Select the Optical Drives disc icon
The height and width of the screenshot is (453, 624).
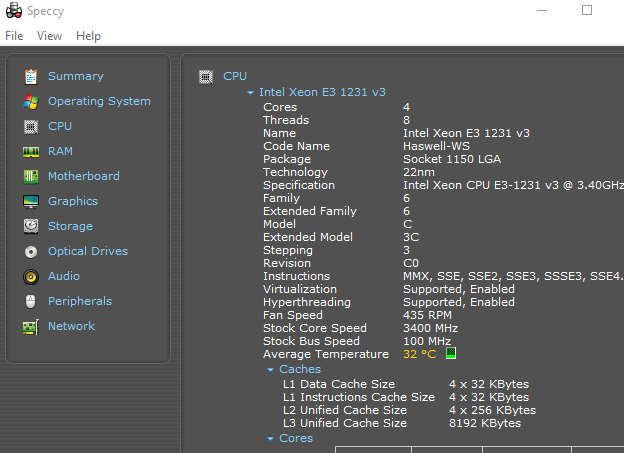pos(31,251)
